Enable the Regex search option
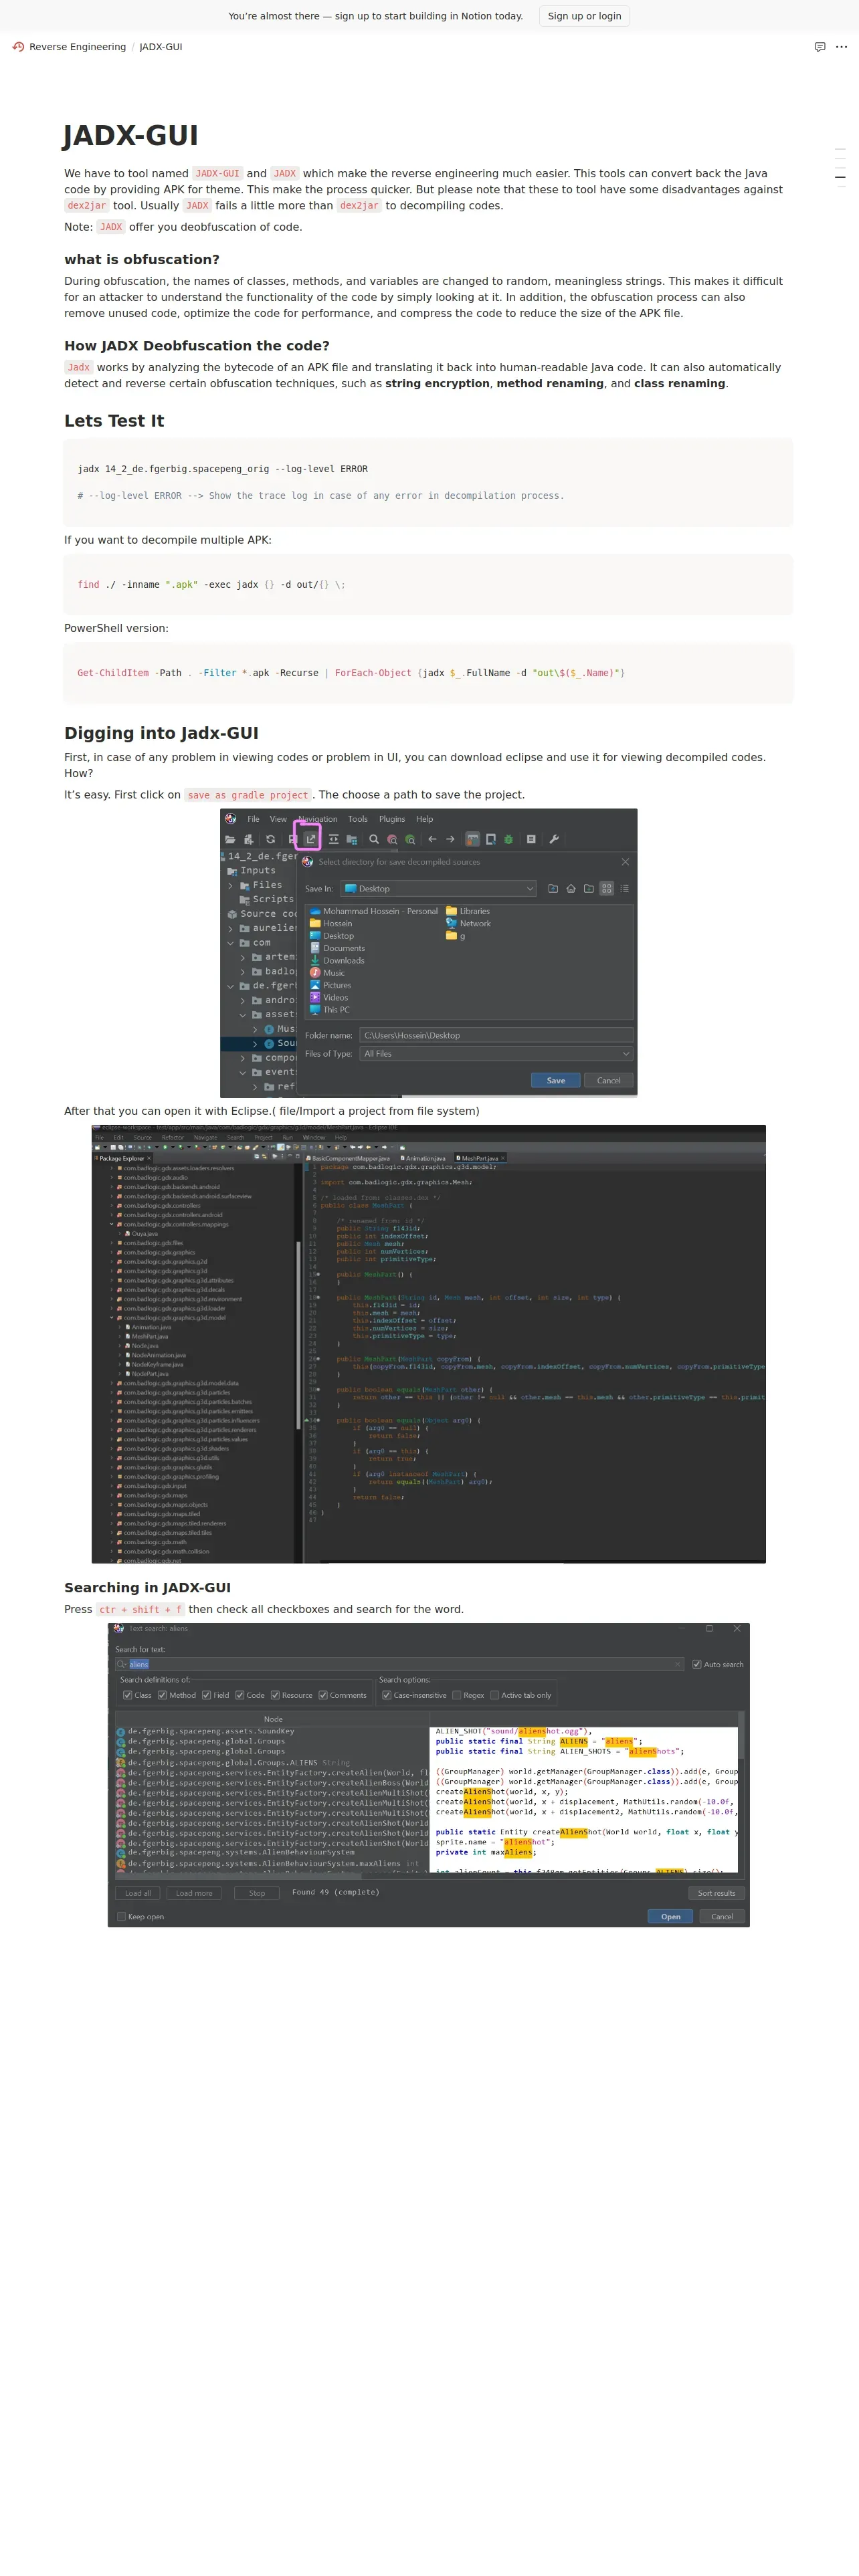 click(x=457, y=1695)
